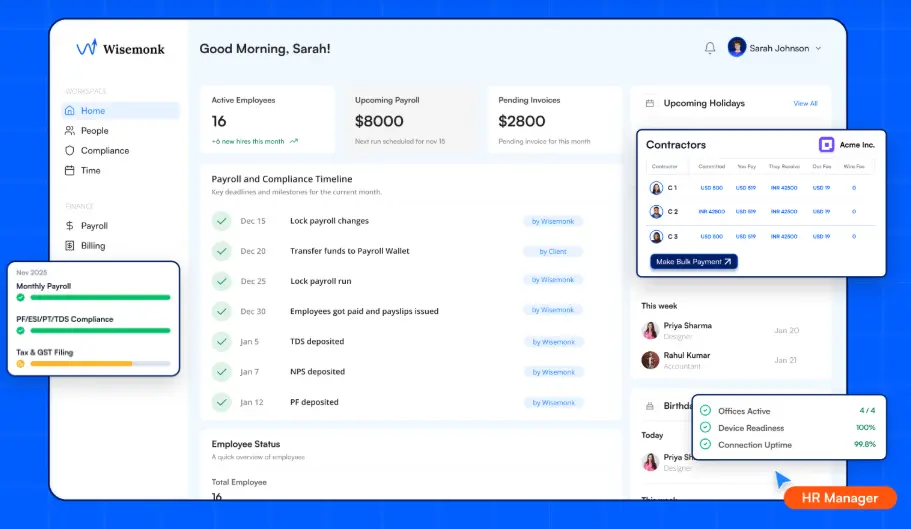The image size is (911, 529).
Task: Click Priya's avatar under Today
Action: click(650, 462)
